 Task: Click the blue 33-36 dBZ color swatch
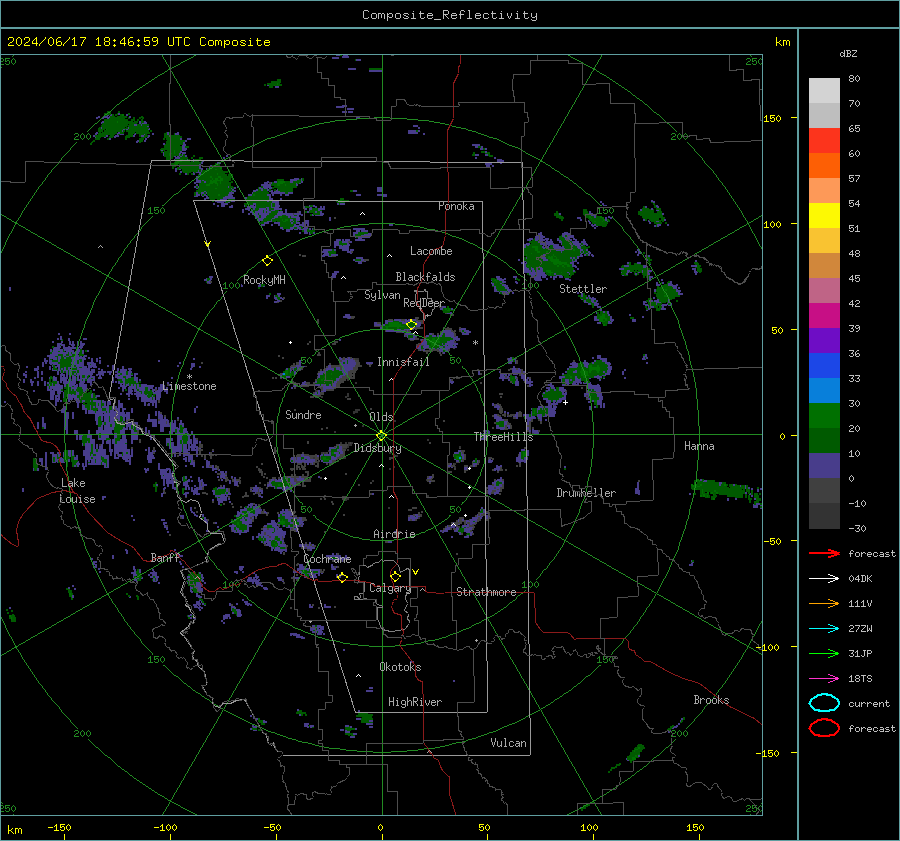point(824,366)
